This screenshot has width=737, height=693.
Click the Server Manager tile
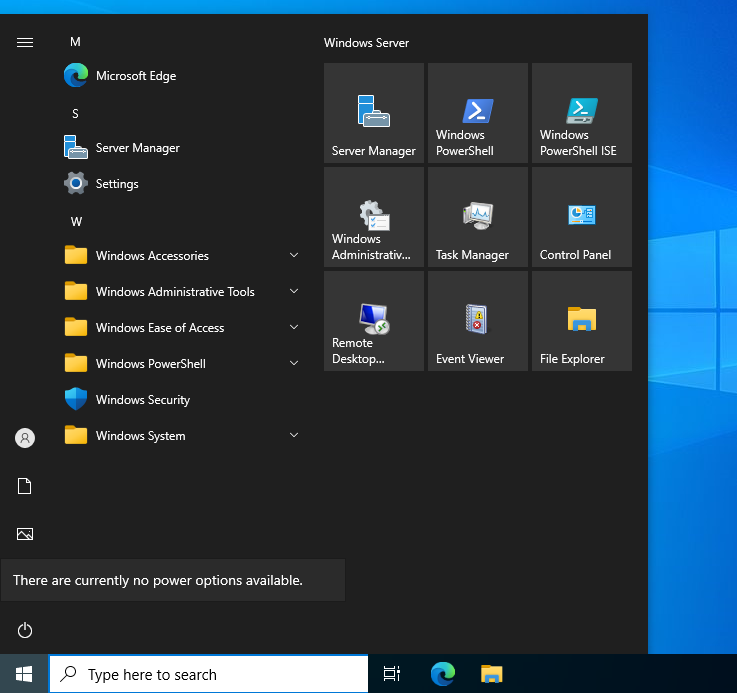(x=374, y=113)
